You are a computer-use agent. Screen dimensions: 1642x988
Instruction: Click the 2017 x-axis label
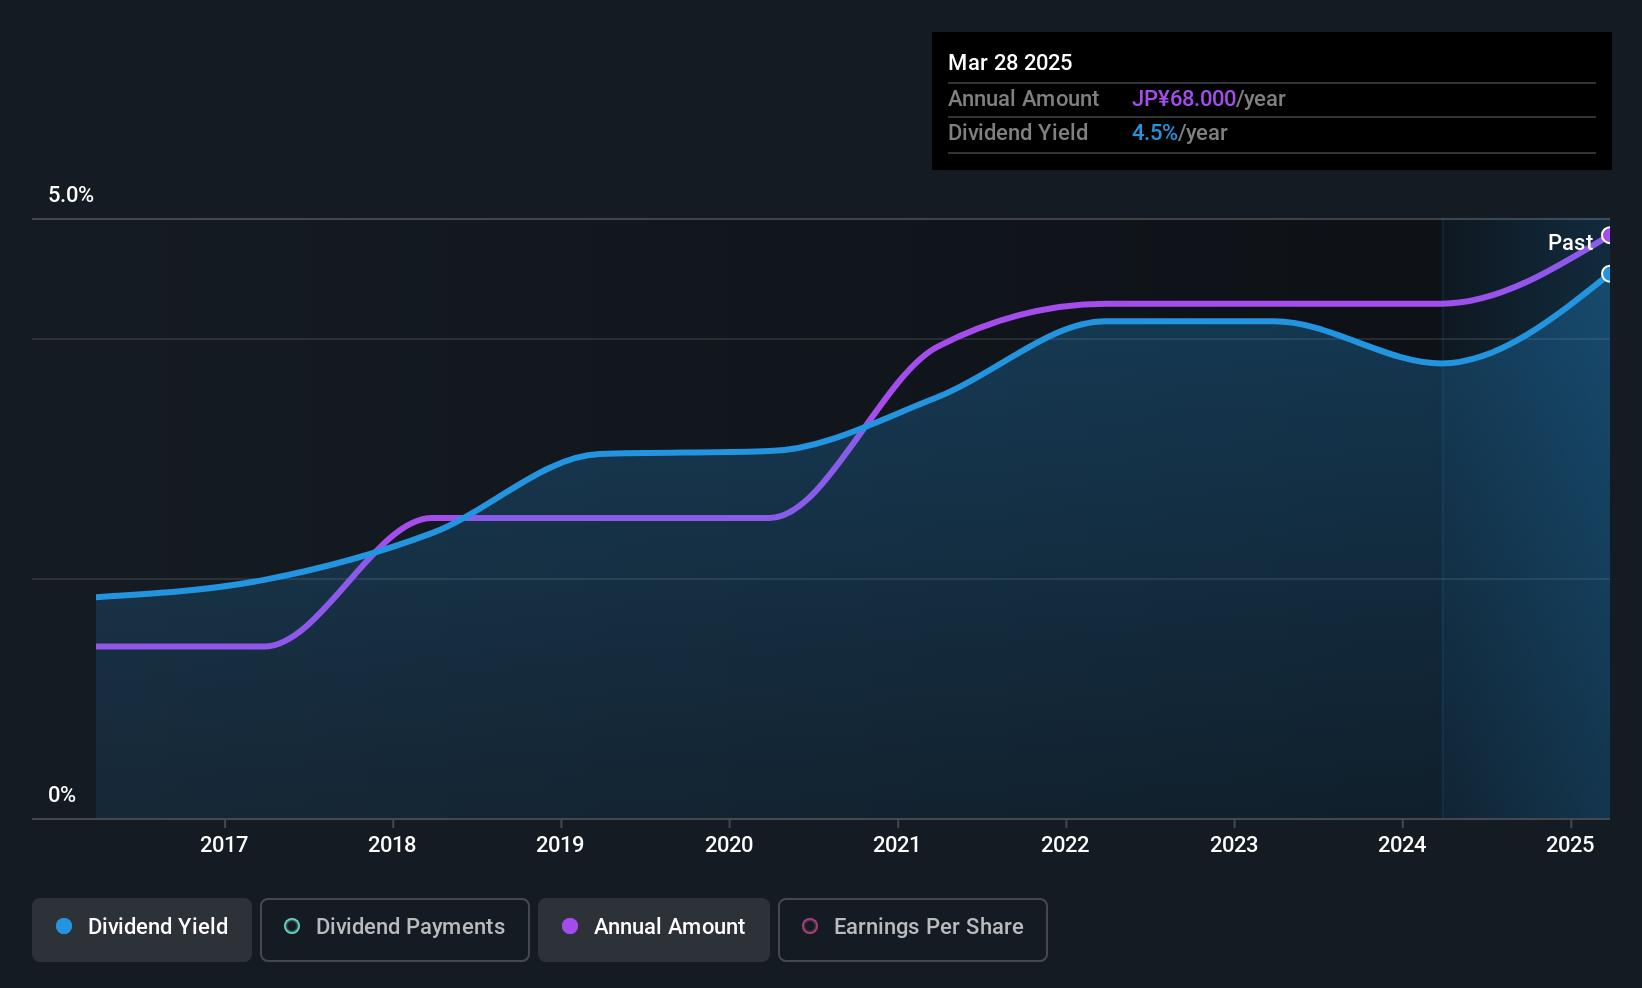point(224,845)
